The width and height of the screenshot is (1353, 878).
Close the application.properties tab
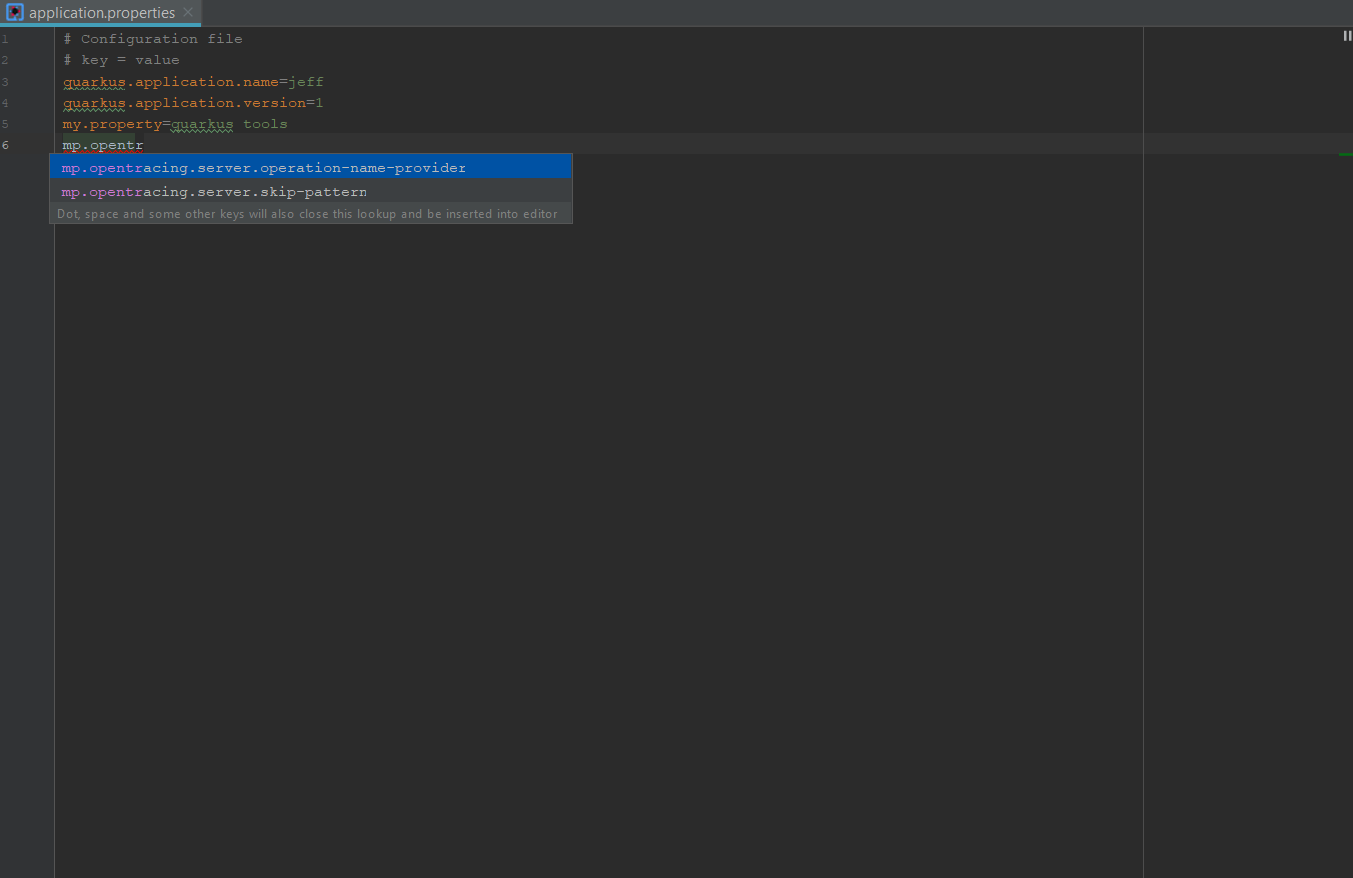[188, 13]
